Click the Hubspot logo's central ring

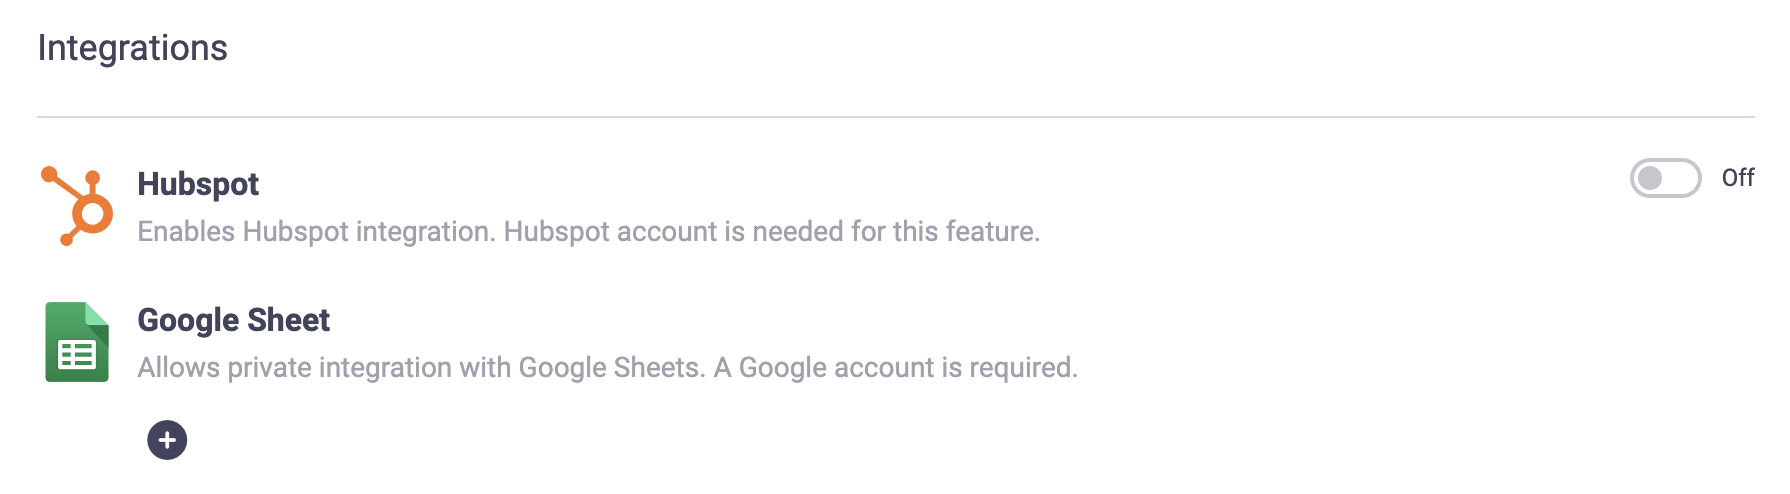93,213
